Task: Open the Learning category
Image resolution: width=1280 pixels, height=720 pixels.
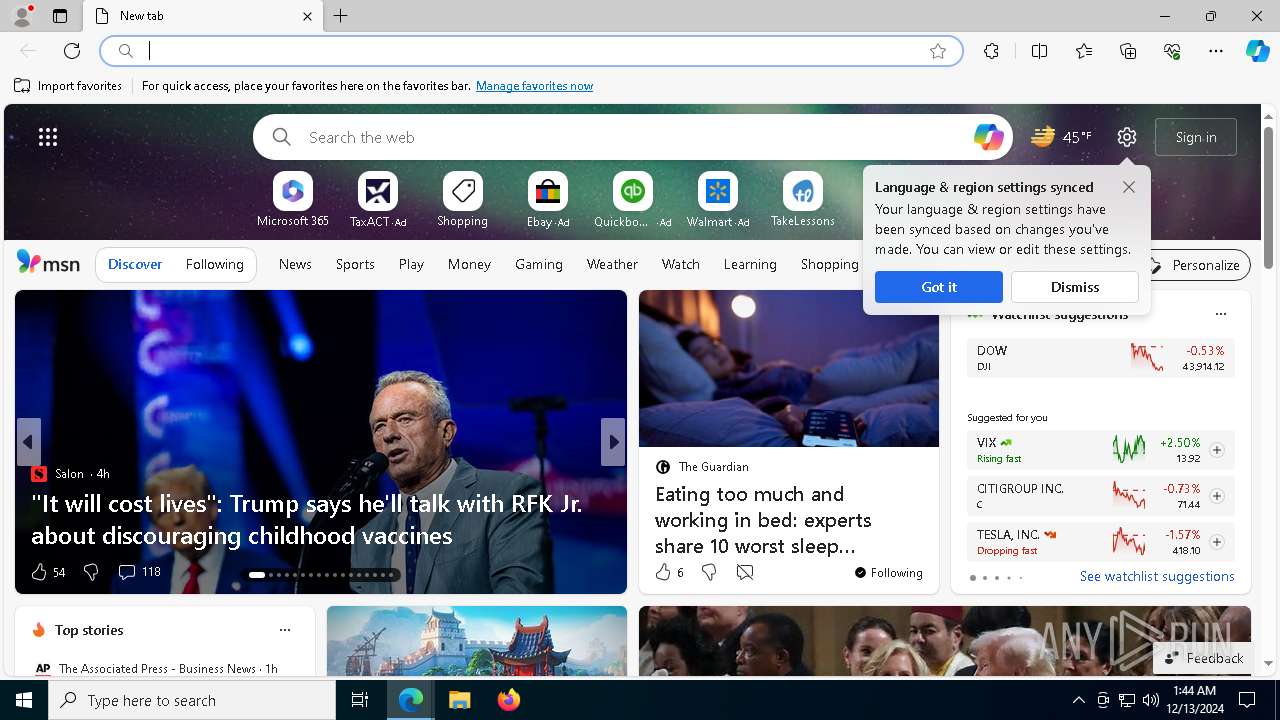Action: [x=750, y=264]
